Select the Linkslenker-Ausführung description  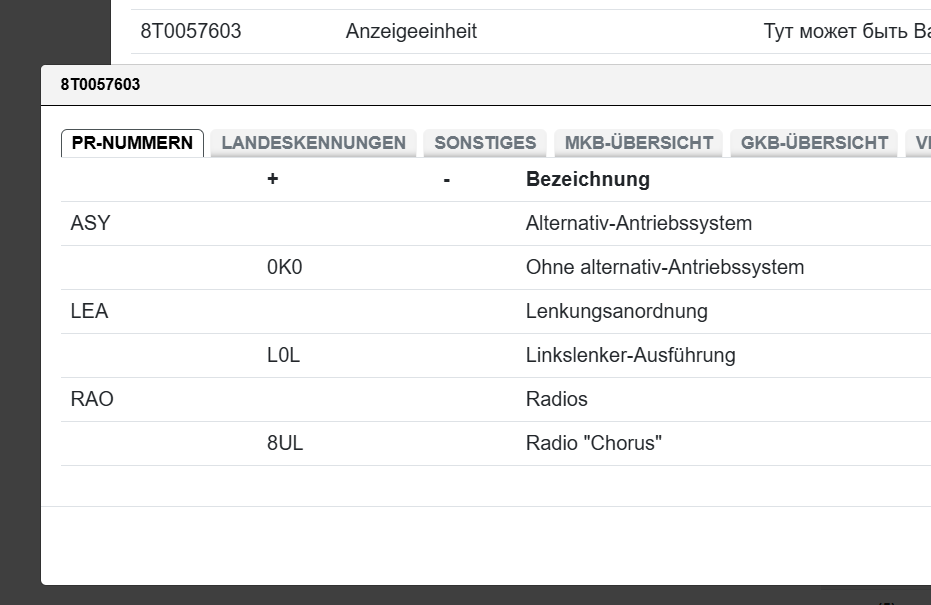coord(630,356)
